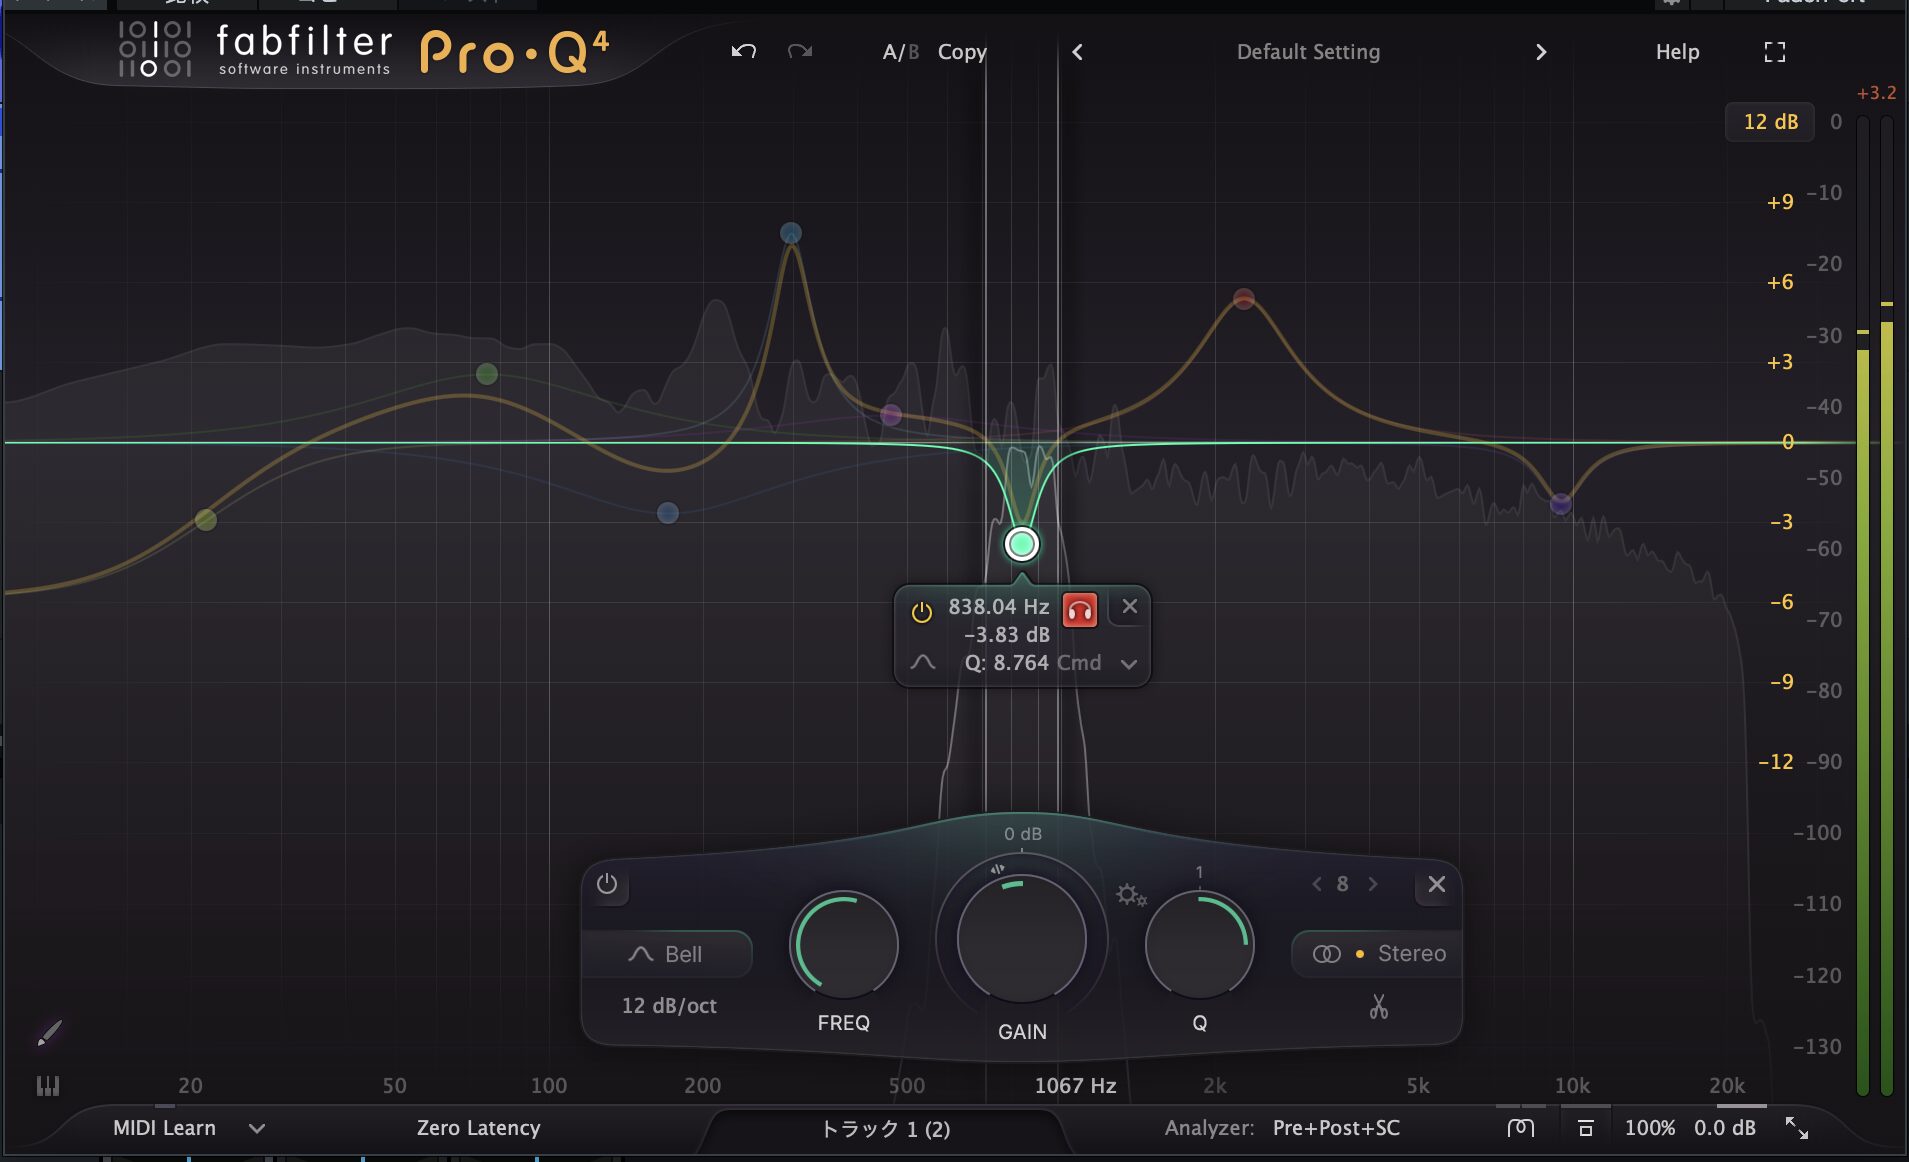Click the output options icon

click(x=1585, y=1128)
